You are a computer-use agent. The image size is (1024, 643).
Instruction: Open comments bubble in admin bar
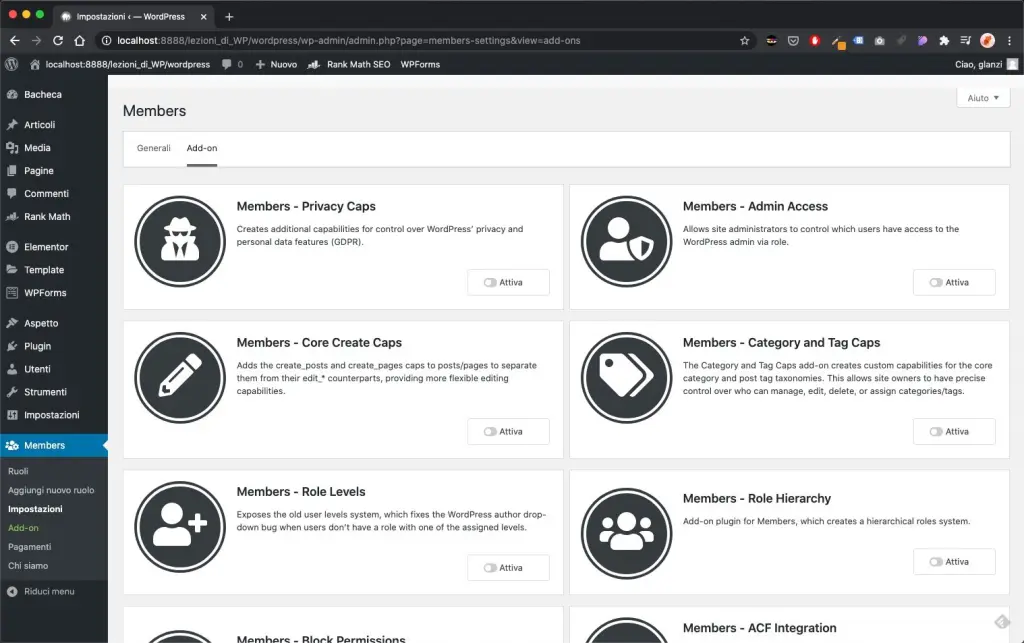(x=227, y=64)
